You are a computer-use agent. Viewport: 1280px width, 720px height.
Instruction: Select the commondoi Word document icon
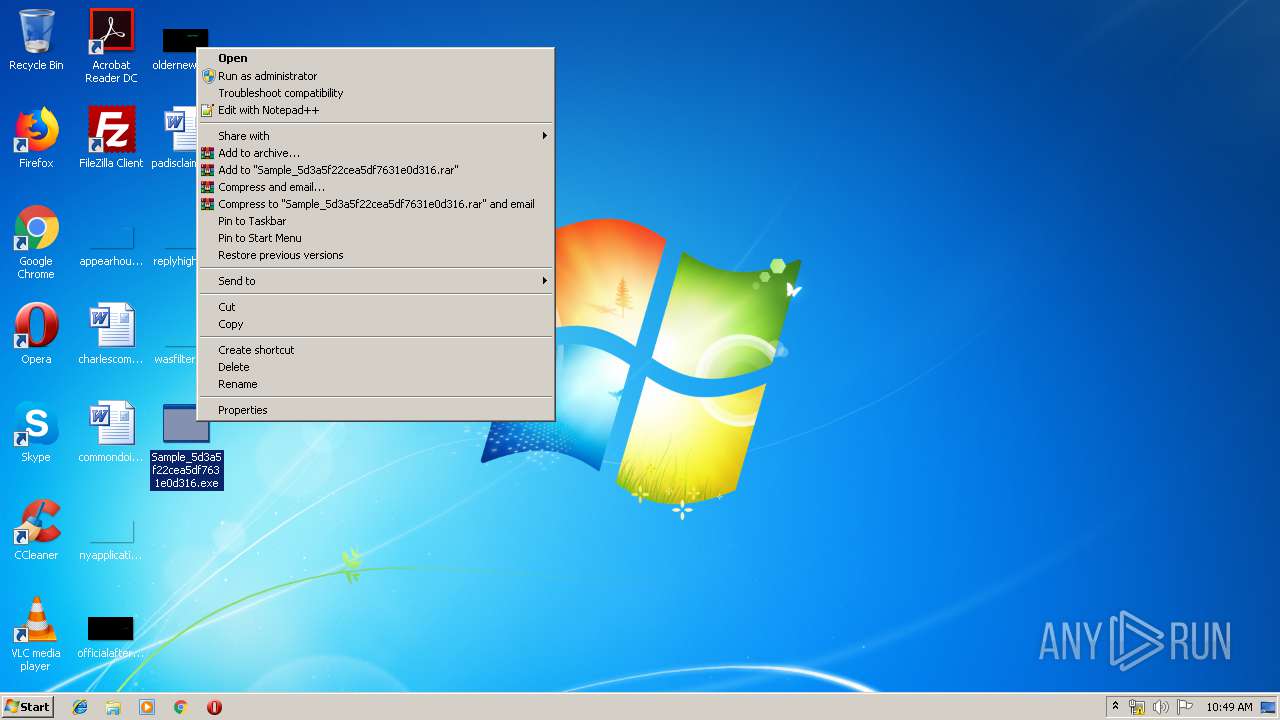pyautogui.click(x=111, y=432)
